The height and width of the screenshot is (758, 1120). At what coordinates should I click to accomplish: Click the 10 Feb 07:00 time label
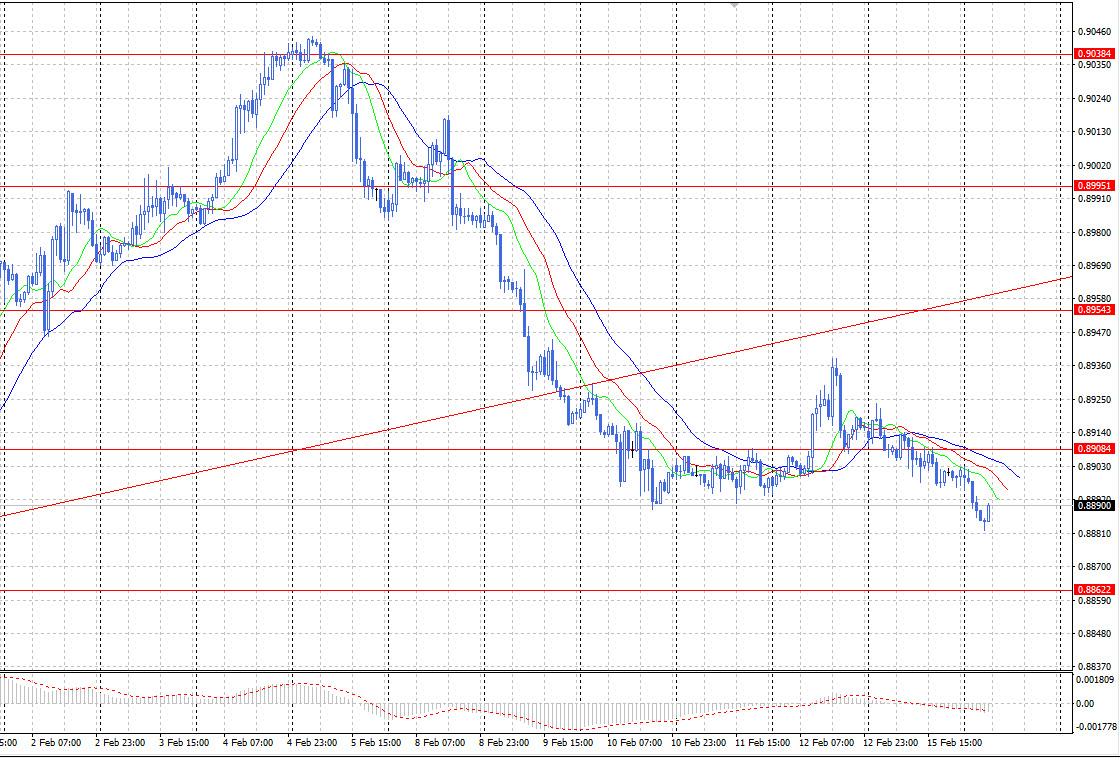point(635,742)
